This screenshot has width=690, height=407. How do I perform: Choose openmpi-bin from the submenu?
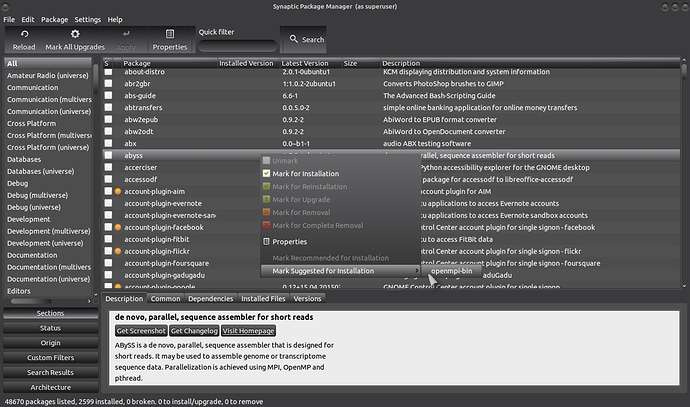(x=451, y=271)
